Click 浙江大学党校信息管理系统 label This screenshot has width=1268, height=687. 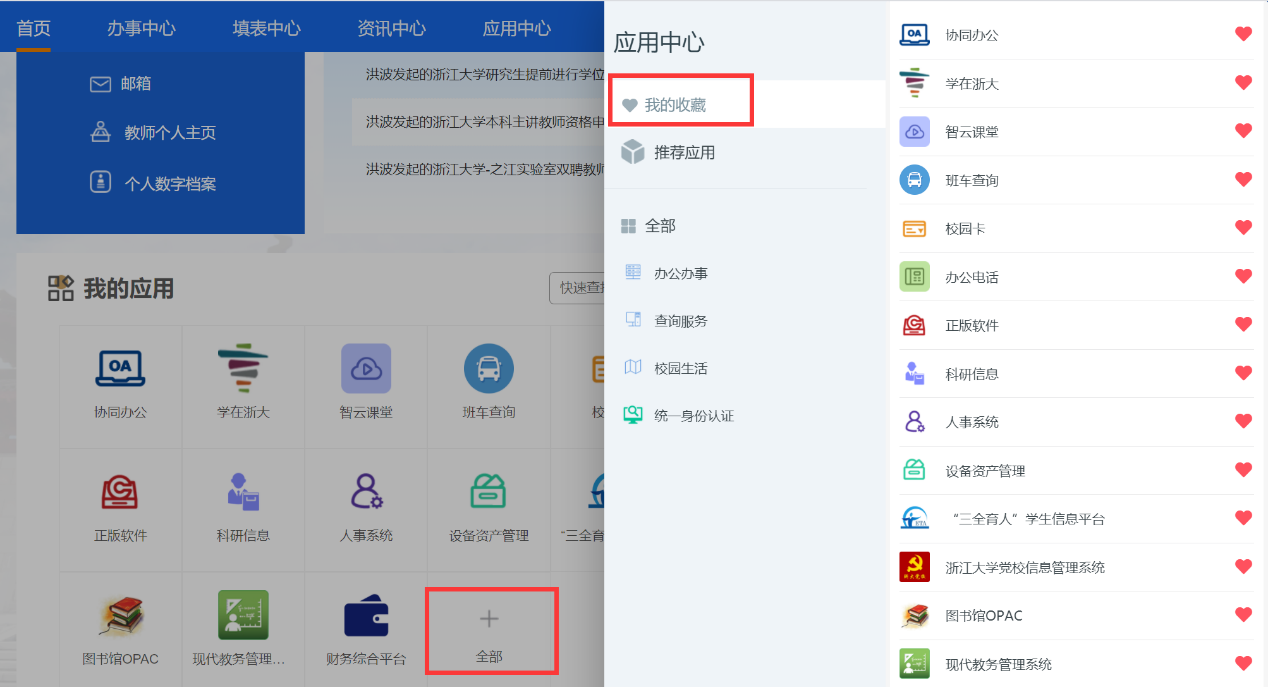tap(1025, 567)
